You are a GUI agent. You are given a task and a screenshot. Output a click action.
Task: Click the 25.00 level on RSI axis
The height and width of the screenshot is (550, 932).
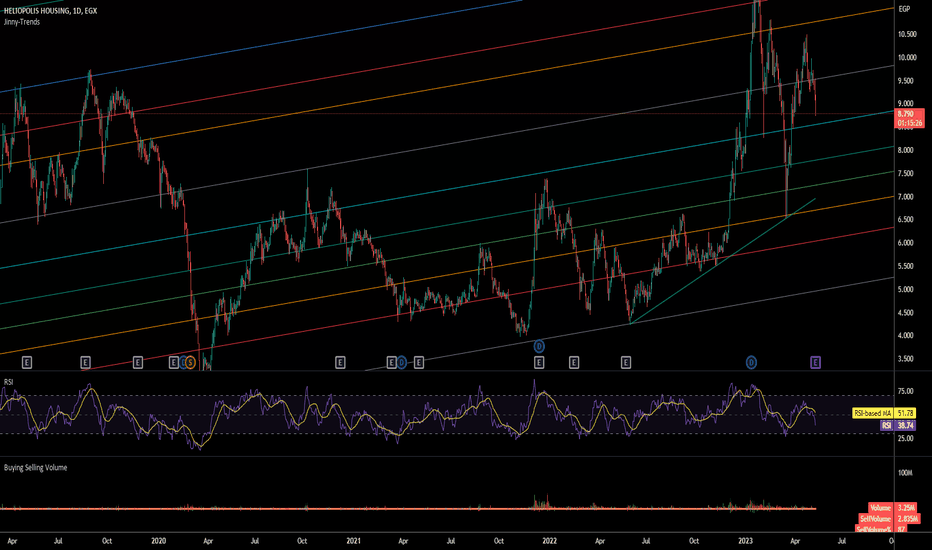906,438
